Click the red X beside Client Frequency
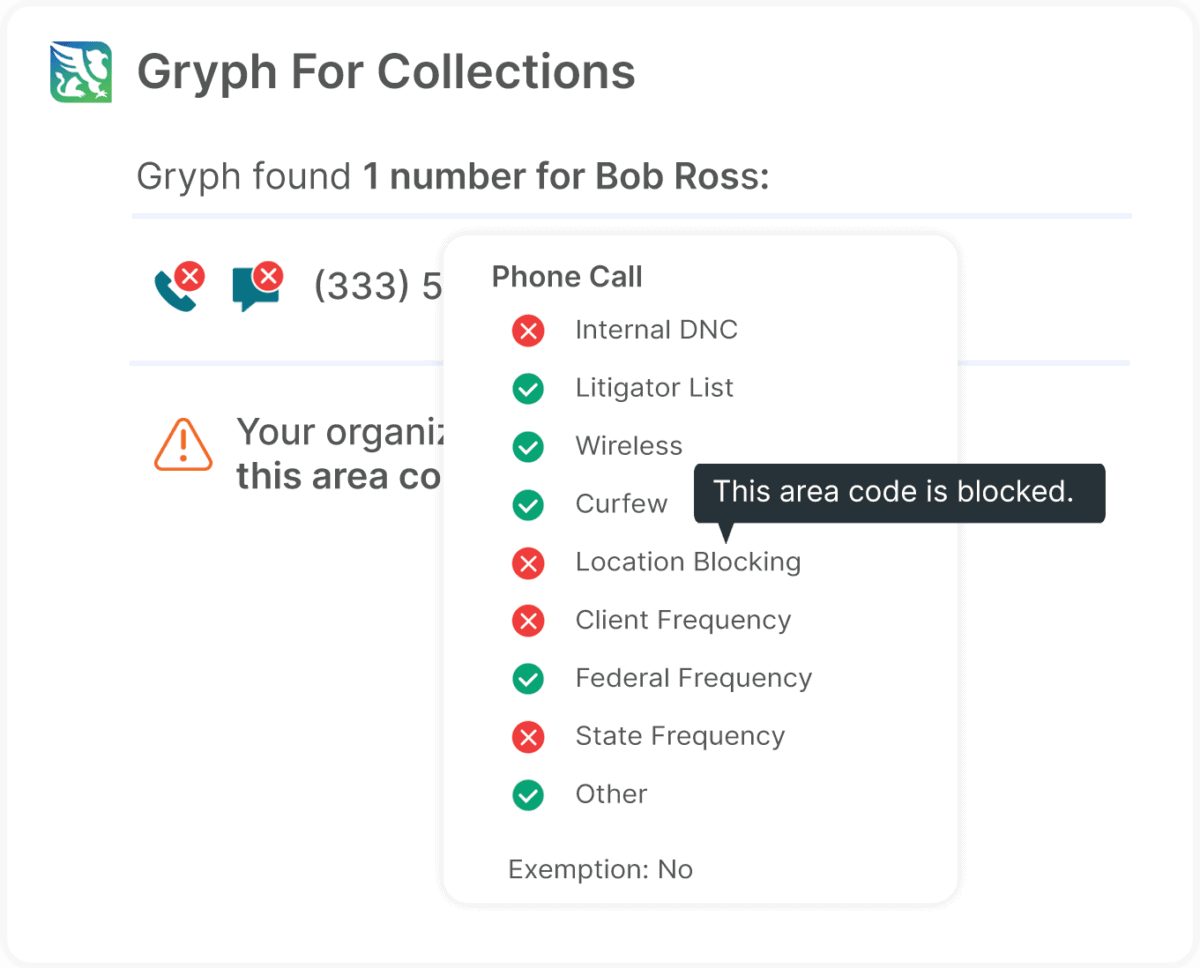This screenshot has height=968, width=1200. pos(528,621)
